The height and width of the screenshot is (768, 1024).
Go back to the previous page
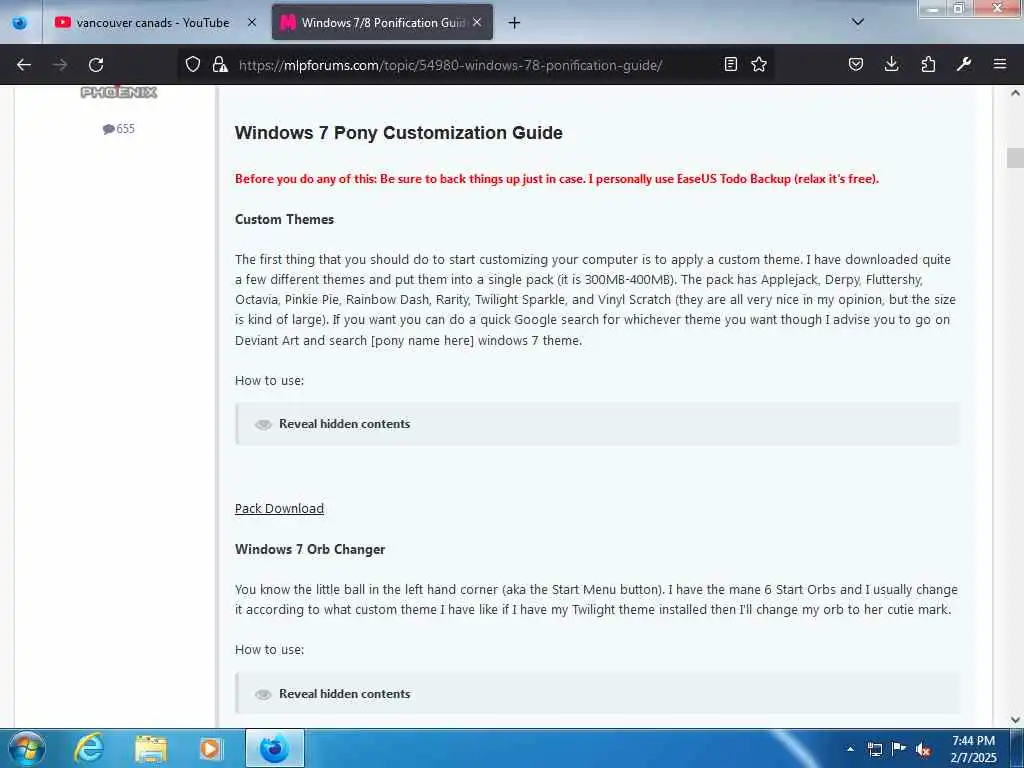(24, 65)
